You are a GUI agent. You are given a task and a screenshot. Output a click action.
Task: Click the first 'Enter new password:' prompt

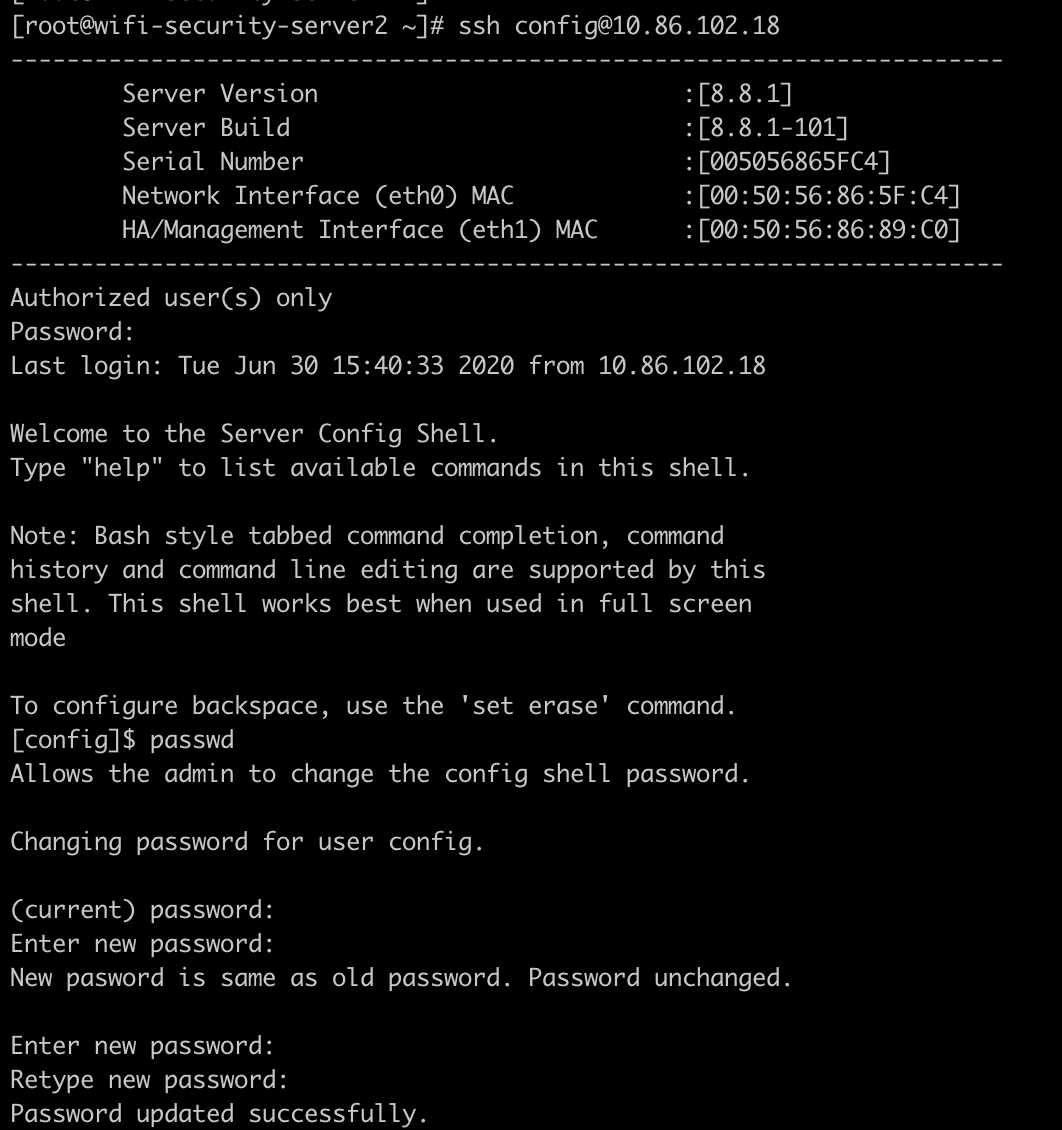(x=142, y=944)
